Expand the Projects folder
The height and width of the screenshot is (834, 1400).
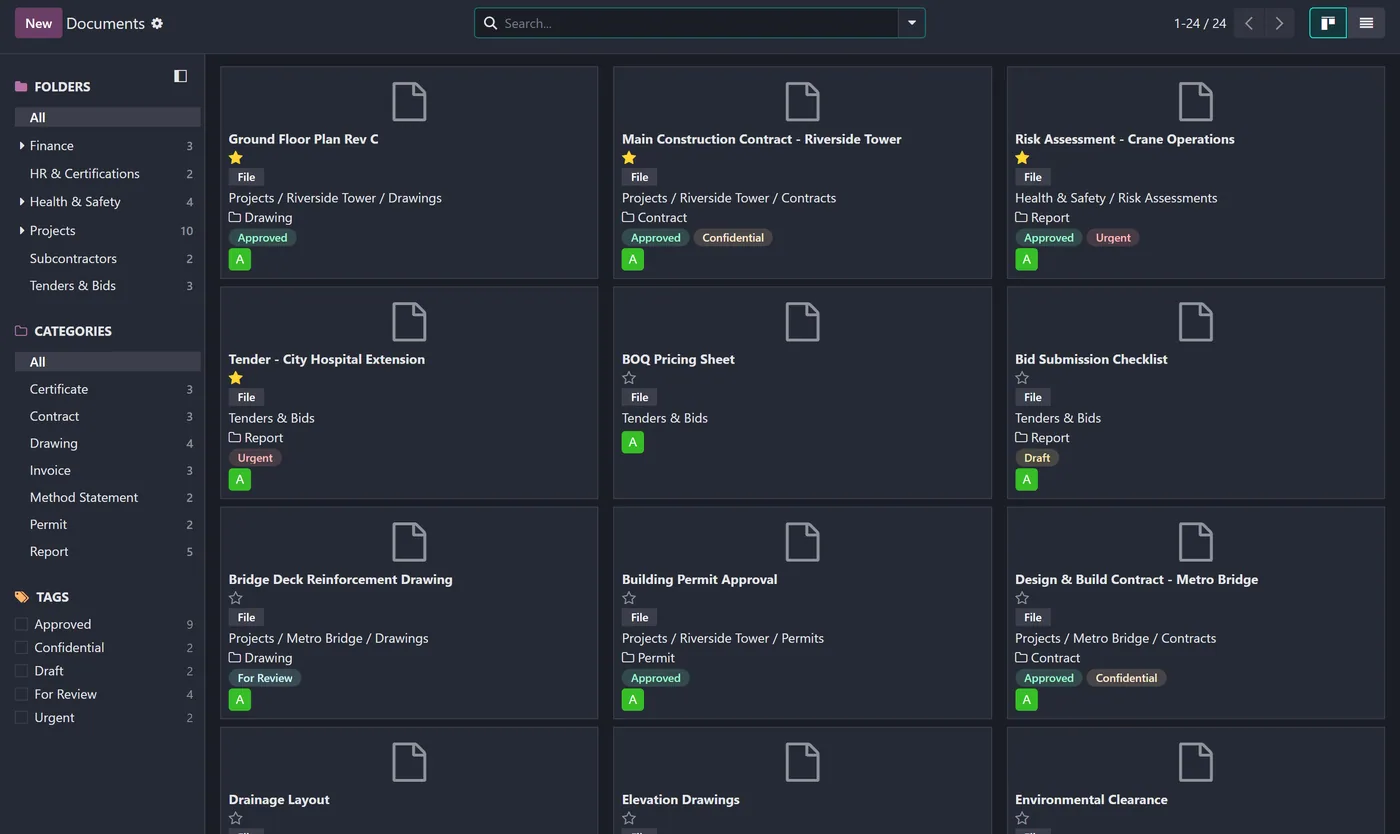click(x=22, y=231)
